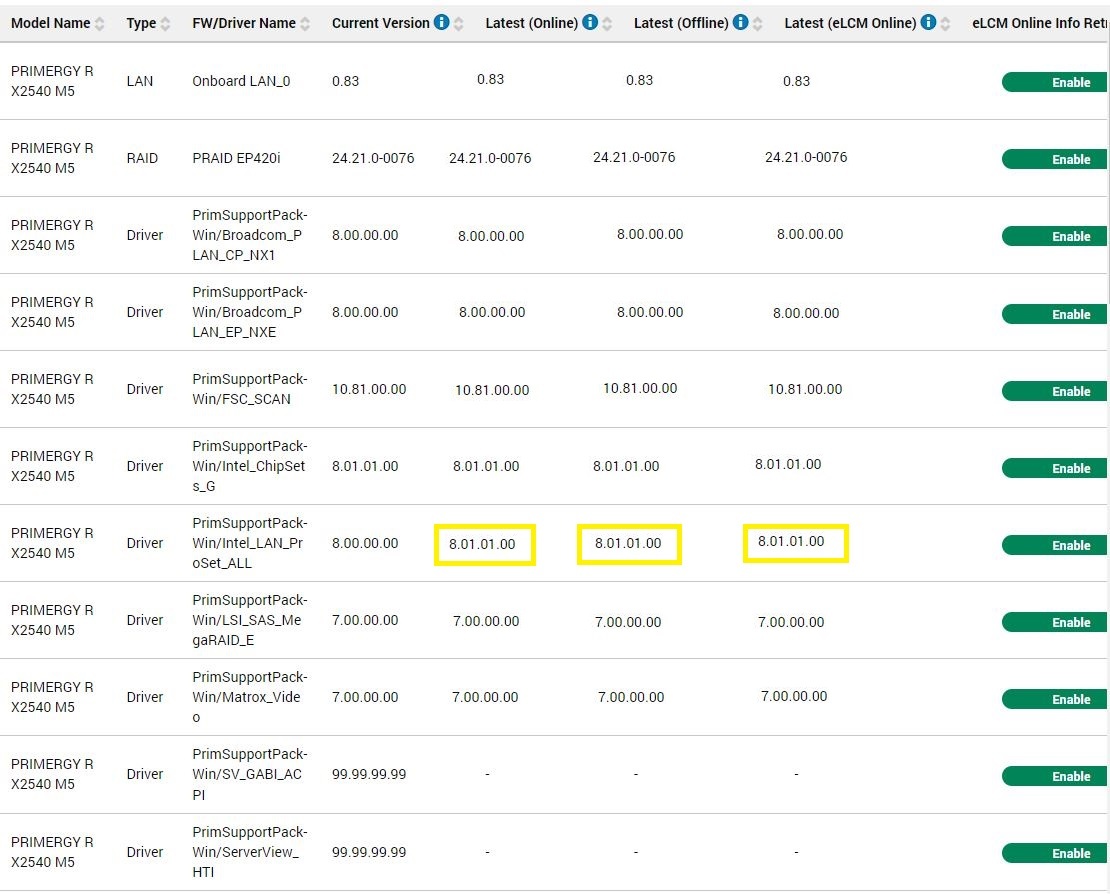The height and width of the screenshot is (894, 1110).
Task: Select PrimSupportPack-Win/SV_GABI_ACPI name cell
Action: 250,774
